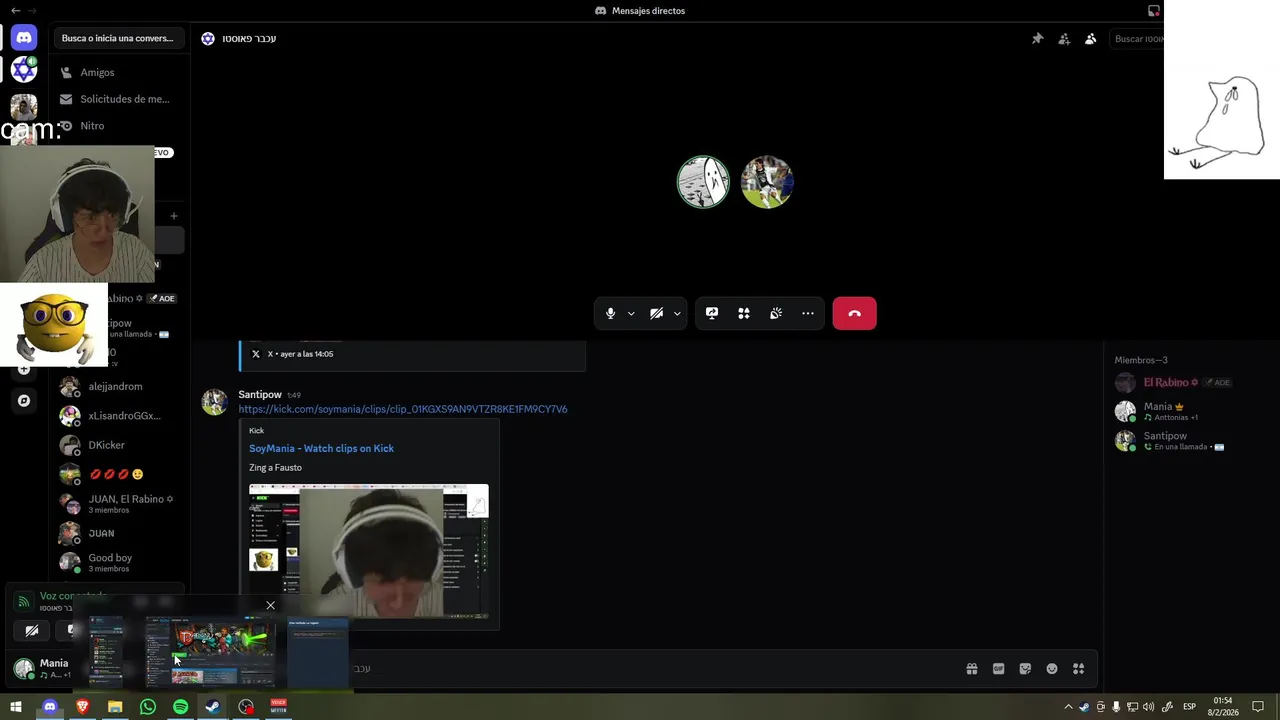This screenshot has width=1280, height=720.
Task: Toggle camera in voice connected panel
Action: [x=32, y=630]
